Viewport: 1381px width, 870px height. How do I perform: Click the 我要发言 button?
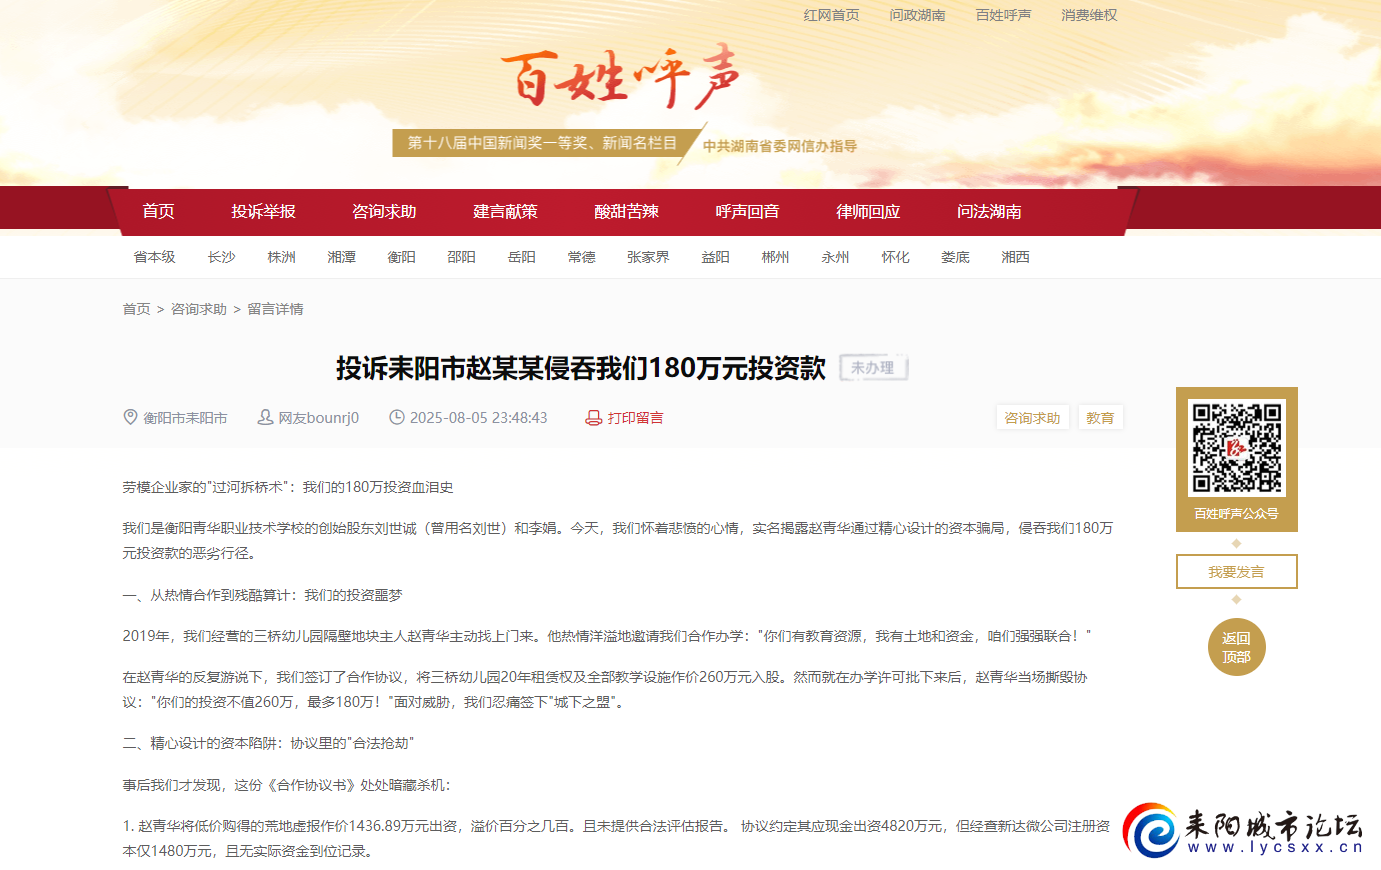click(x=1236, y=571)
